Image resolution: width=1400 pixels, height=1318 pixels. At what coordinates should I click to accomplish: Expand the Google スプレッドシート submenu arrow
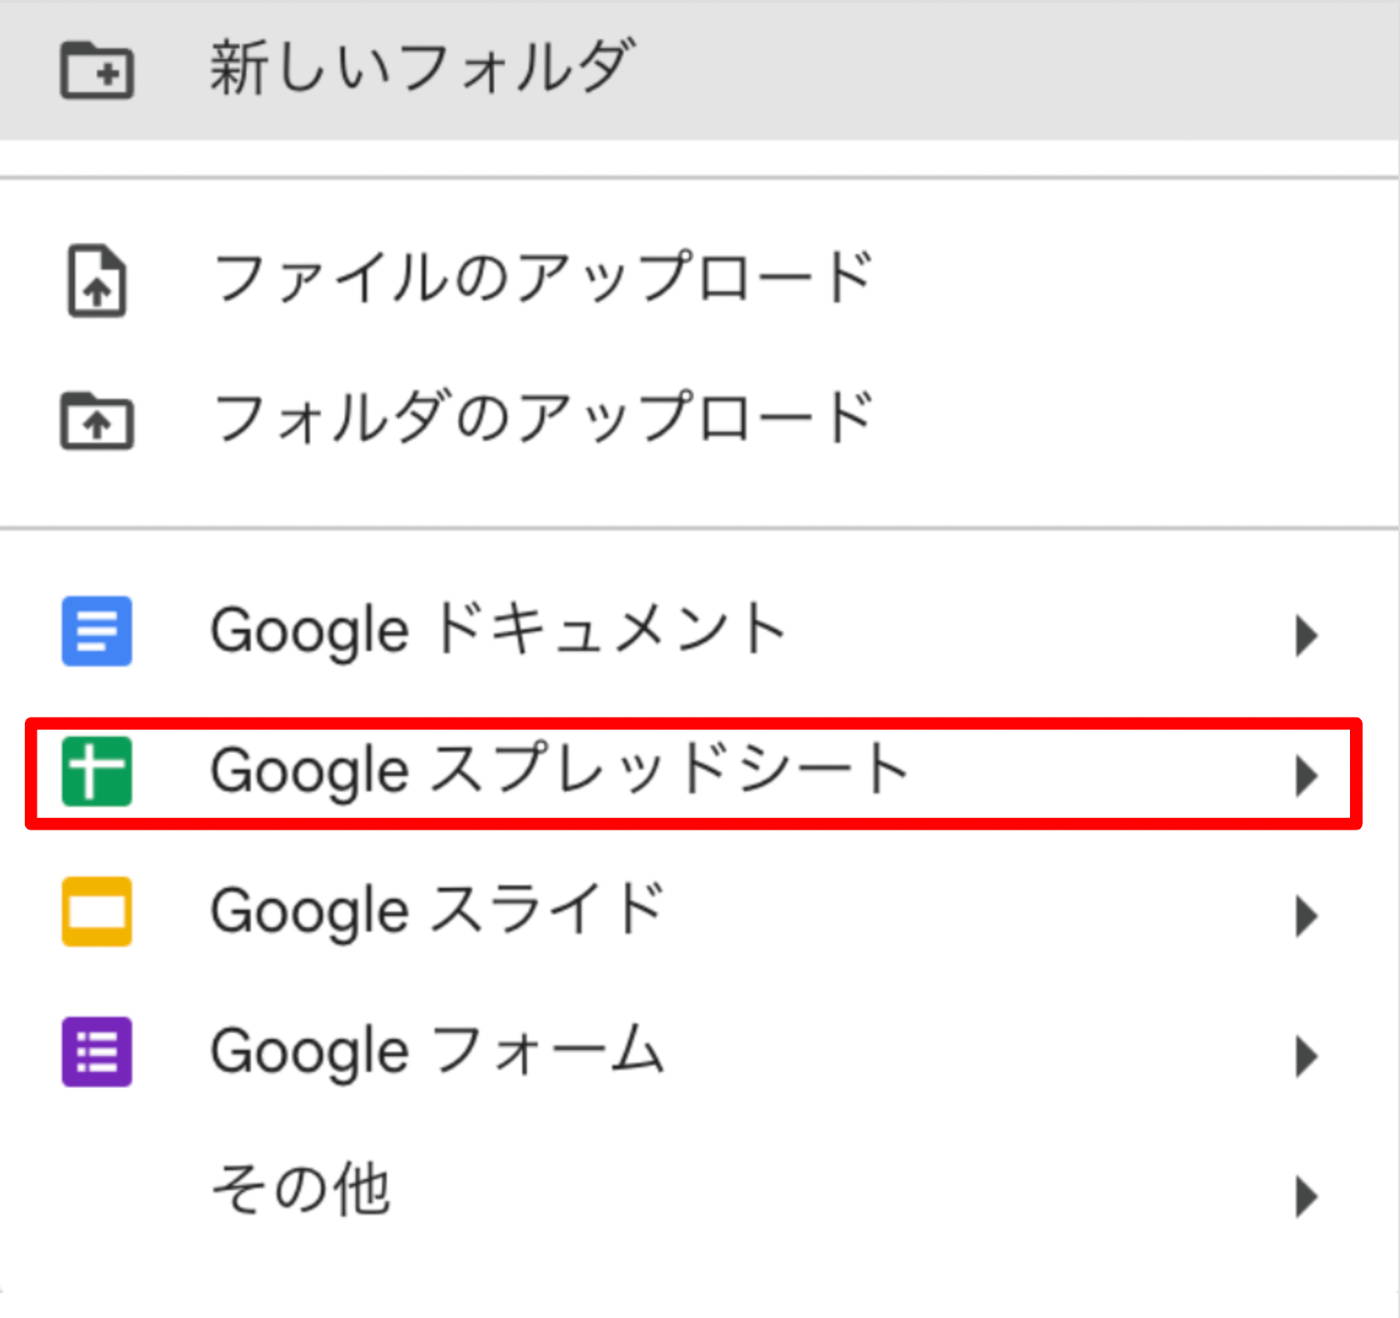[1306, 775]
